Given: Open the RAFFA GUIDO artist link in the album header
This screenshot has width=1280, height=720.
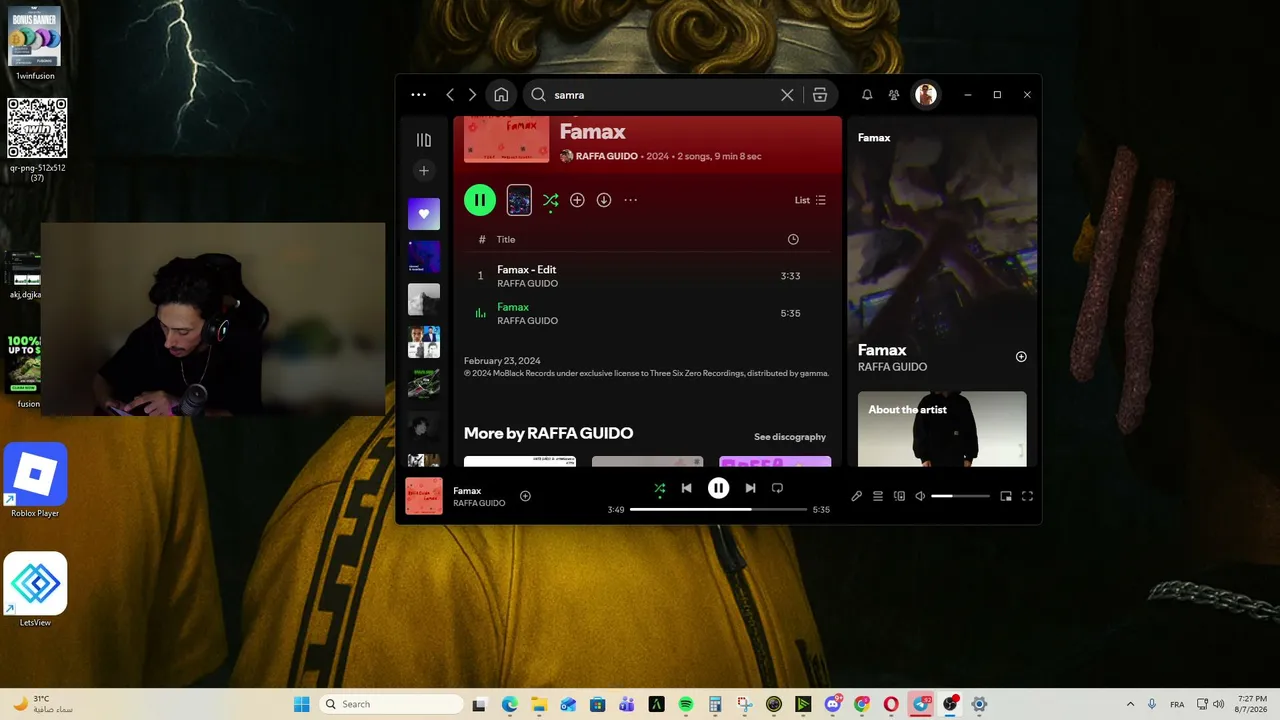Looking at the screenshot, I should [607, 156].
